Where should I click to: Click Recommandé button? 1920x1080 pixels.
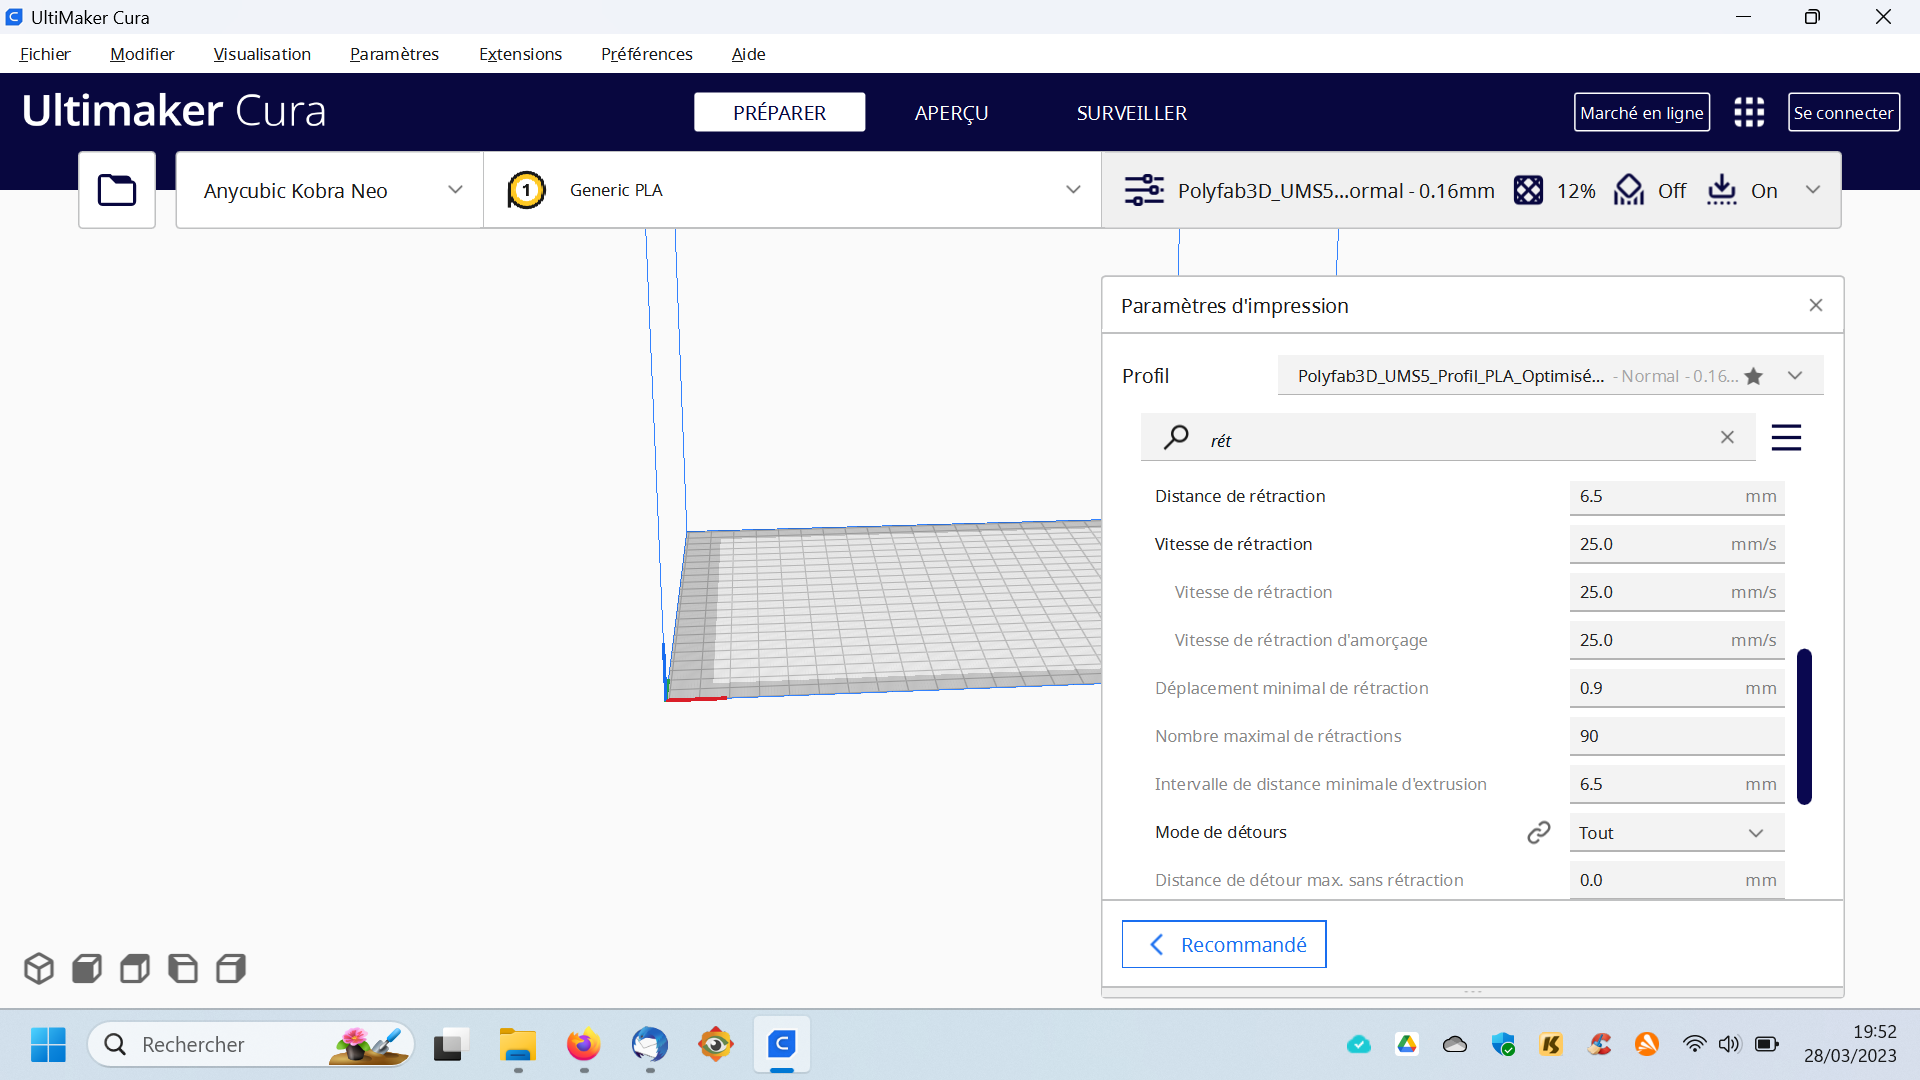1224,944
